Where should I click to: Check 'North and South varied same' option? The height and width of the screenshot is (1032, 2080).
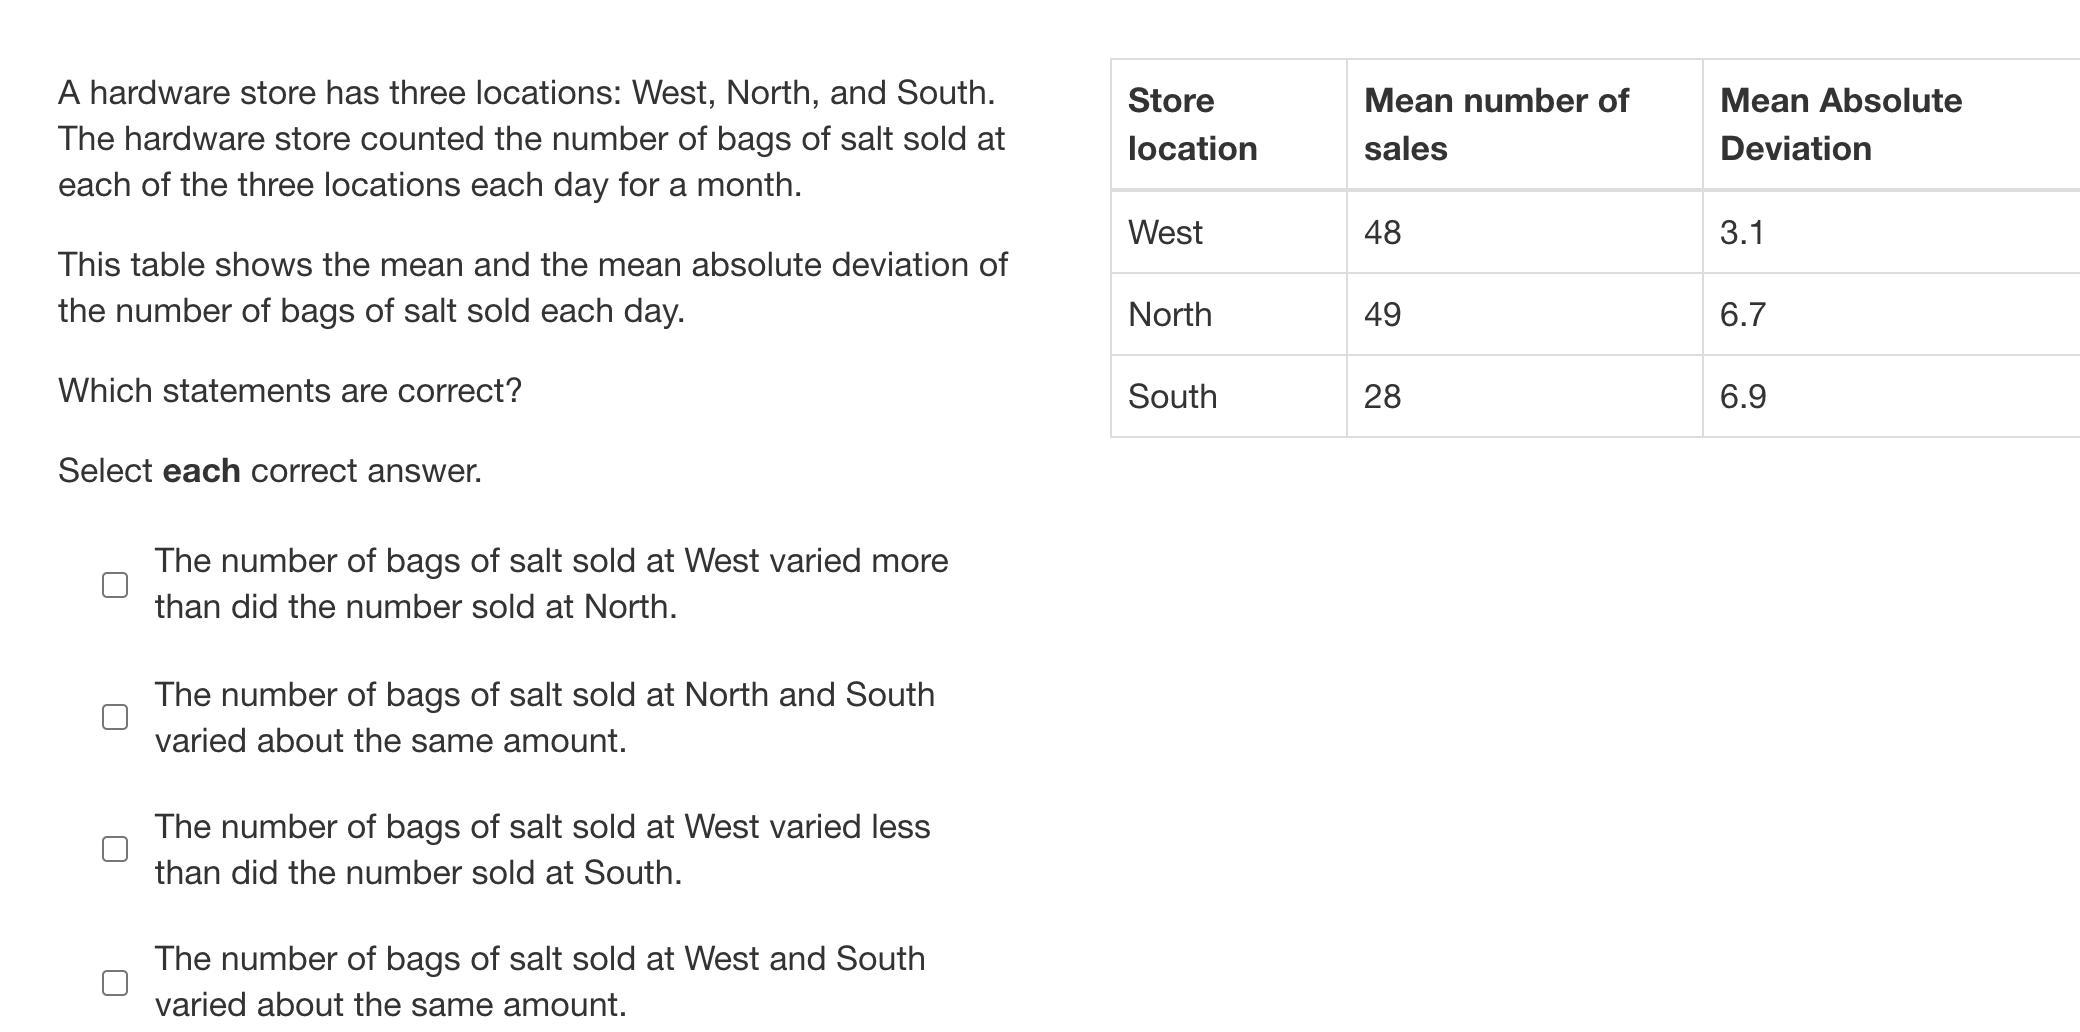click(115, 717)
